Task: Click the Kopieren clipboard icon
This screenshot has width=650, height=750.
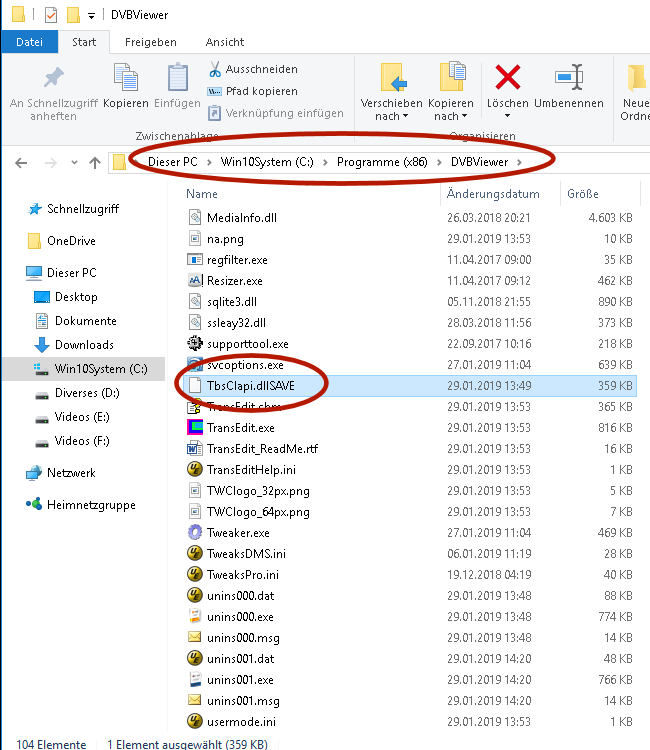Action: (x=126, y=77)
